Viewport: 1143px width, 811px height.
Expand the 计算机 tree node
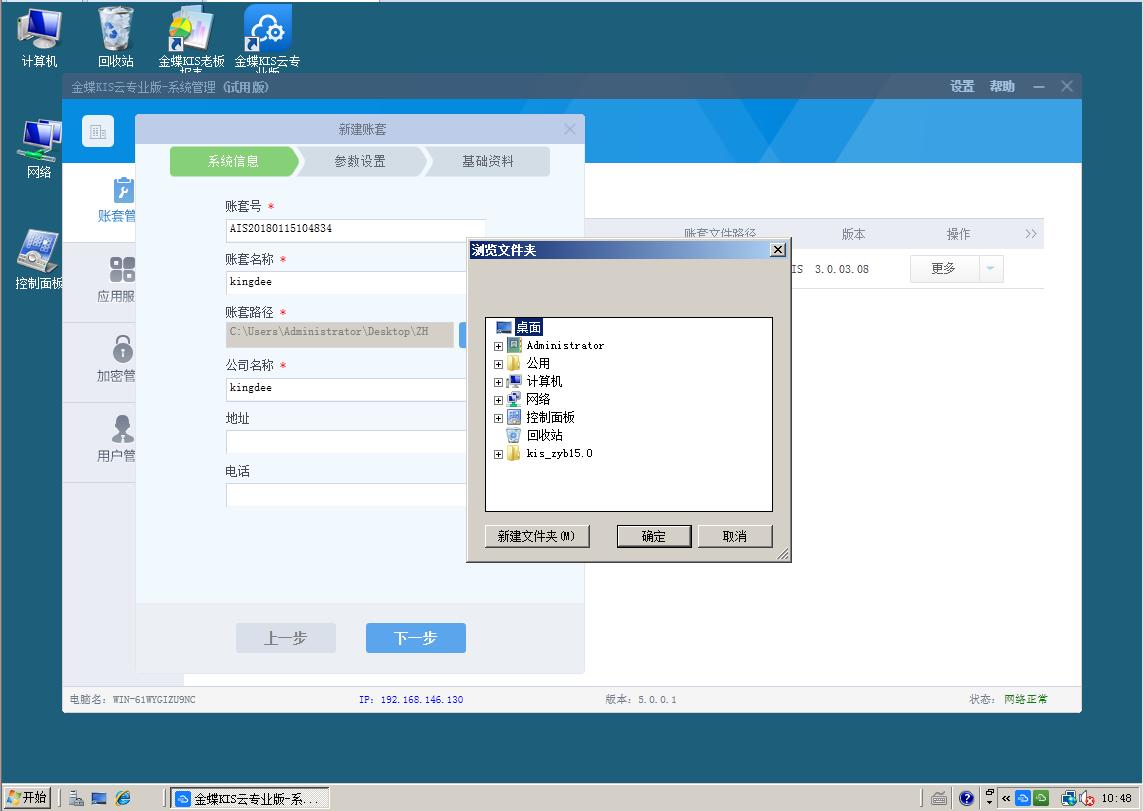pyautogui.click(x=499, y=382)
